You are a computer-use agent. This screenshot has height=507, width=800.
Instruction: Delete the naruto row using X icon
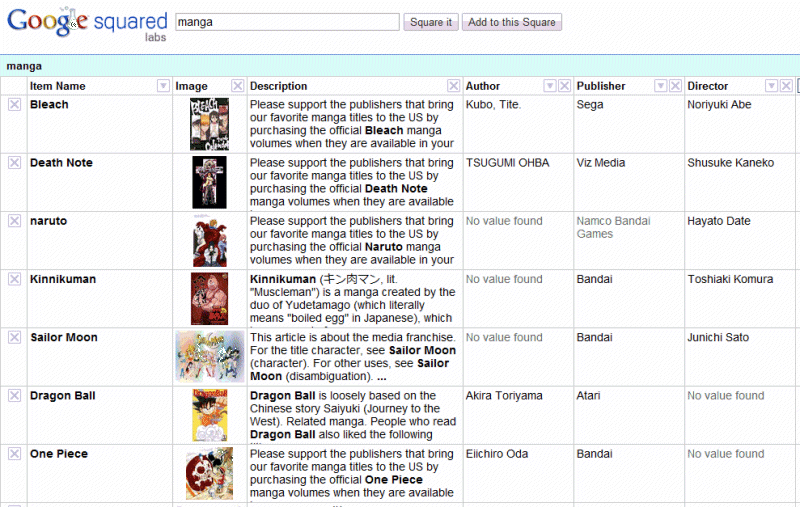pyautogui.click(x=14, y=221)
